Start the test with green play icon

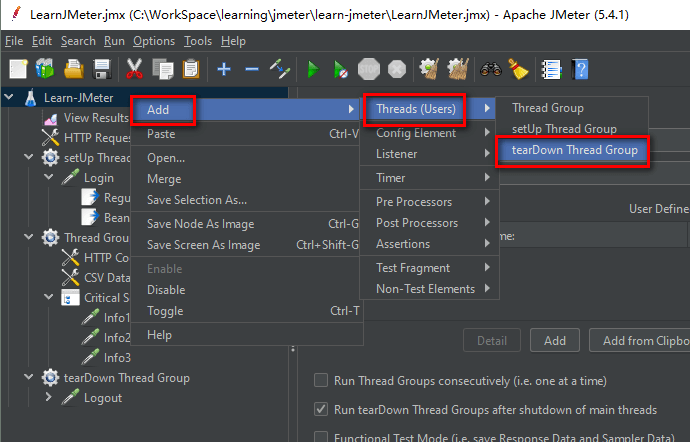point(313,70)
